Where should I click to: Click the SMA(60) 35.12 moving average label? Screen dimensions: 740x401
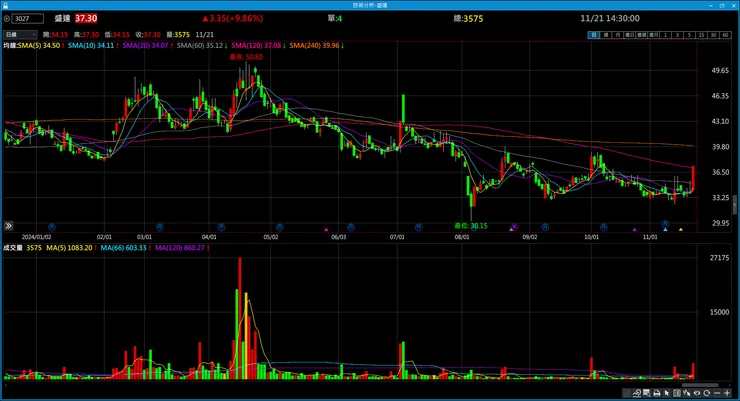point(202,45)
